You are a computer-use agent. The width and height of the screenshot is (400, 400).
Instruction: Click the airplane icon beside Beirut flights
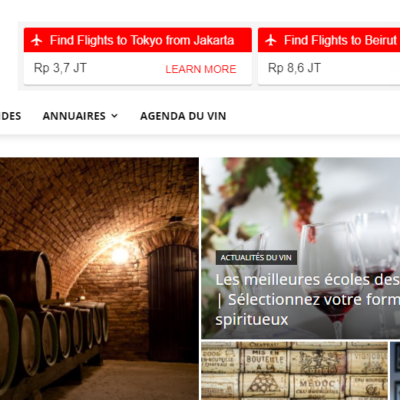(x=271, y=40)
